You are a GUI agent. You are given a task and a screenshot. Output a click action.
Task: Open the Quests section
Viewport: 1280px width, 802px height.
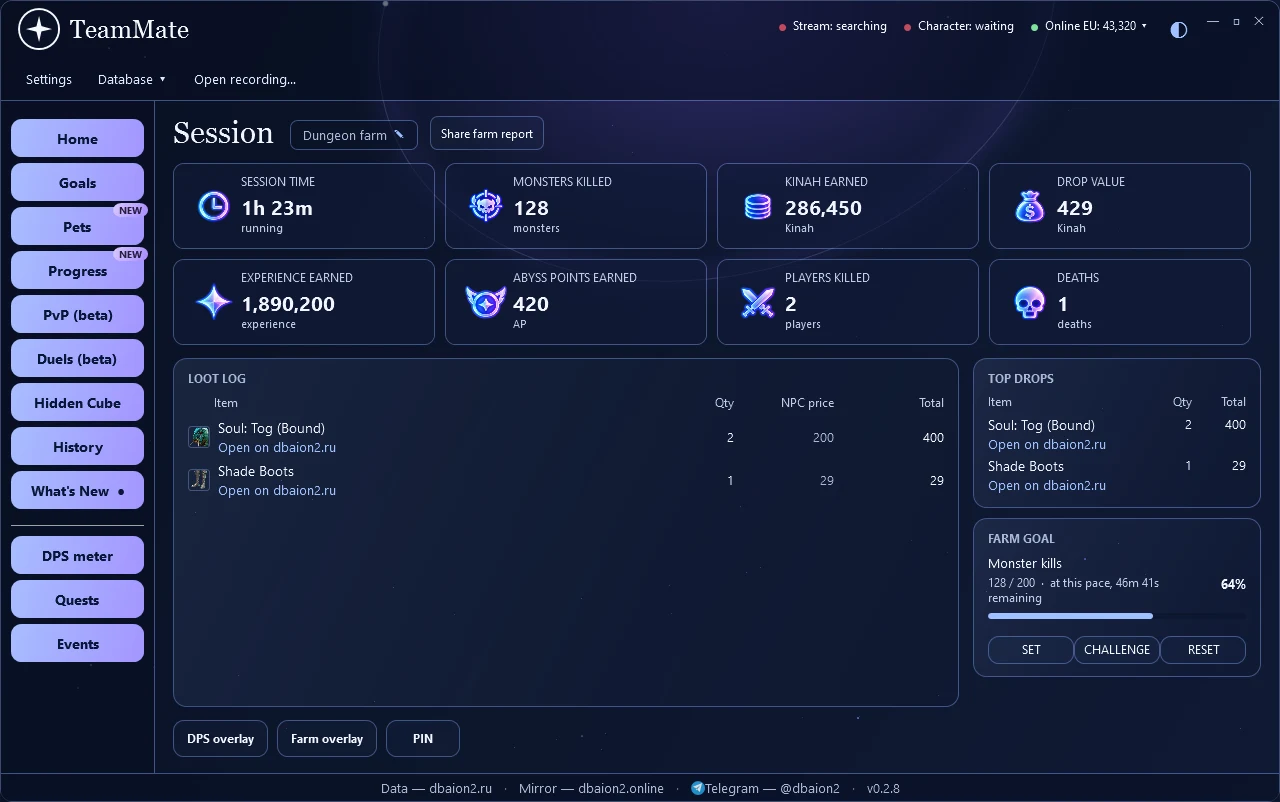point(77,600)
